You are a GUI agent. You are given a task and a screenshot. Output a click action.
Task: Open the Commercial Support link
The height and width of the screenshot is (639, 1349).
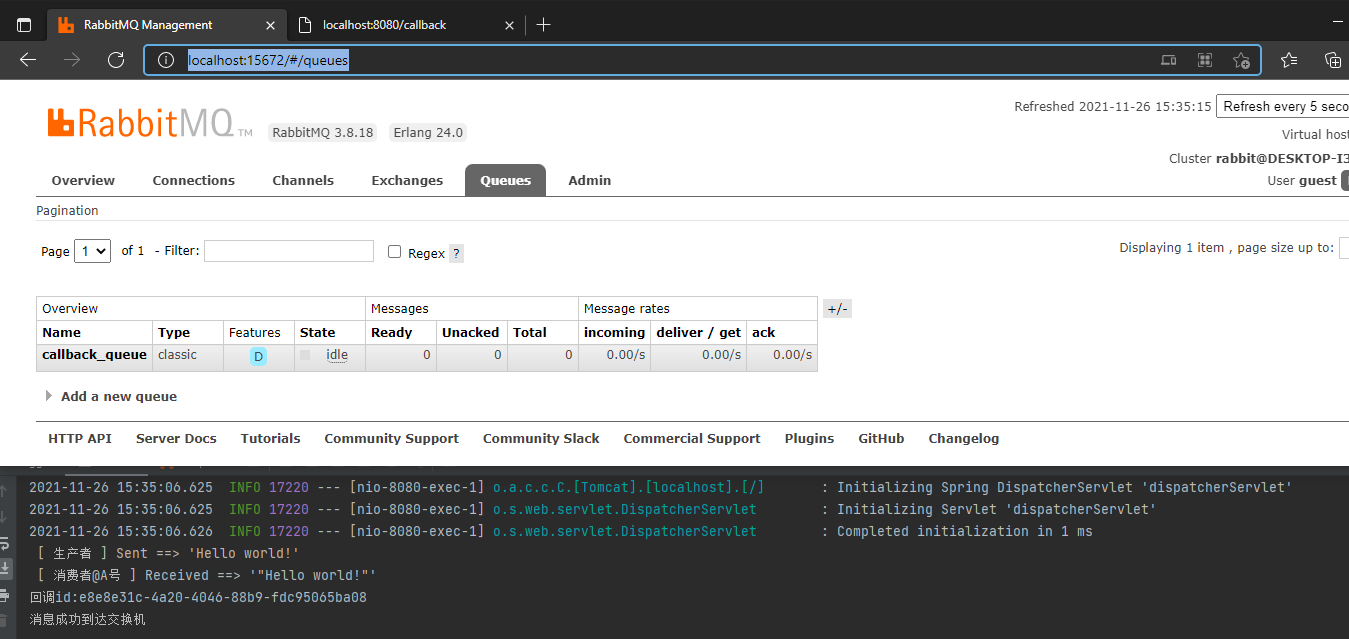(x=692, y=438)
